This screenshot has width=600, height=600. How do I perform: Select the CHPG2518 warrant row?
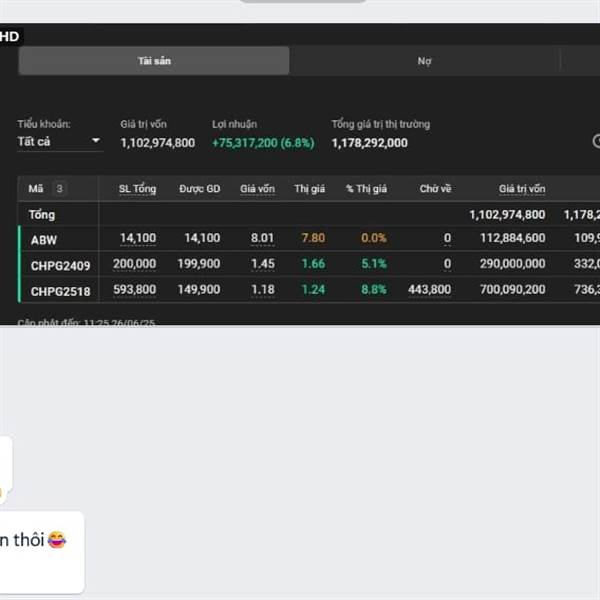tap(309, 290)
